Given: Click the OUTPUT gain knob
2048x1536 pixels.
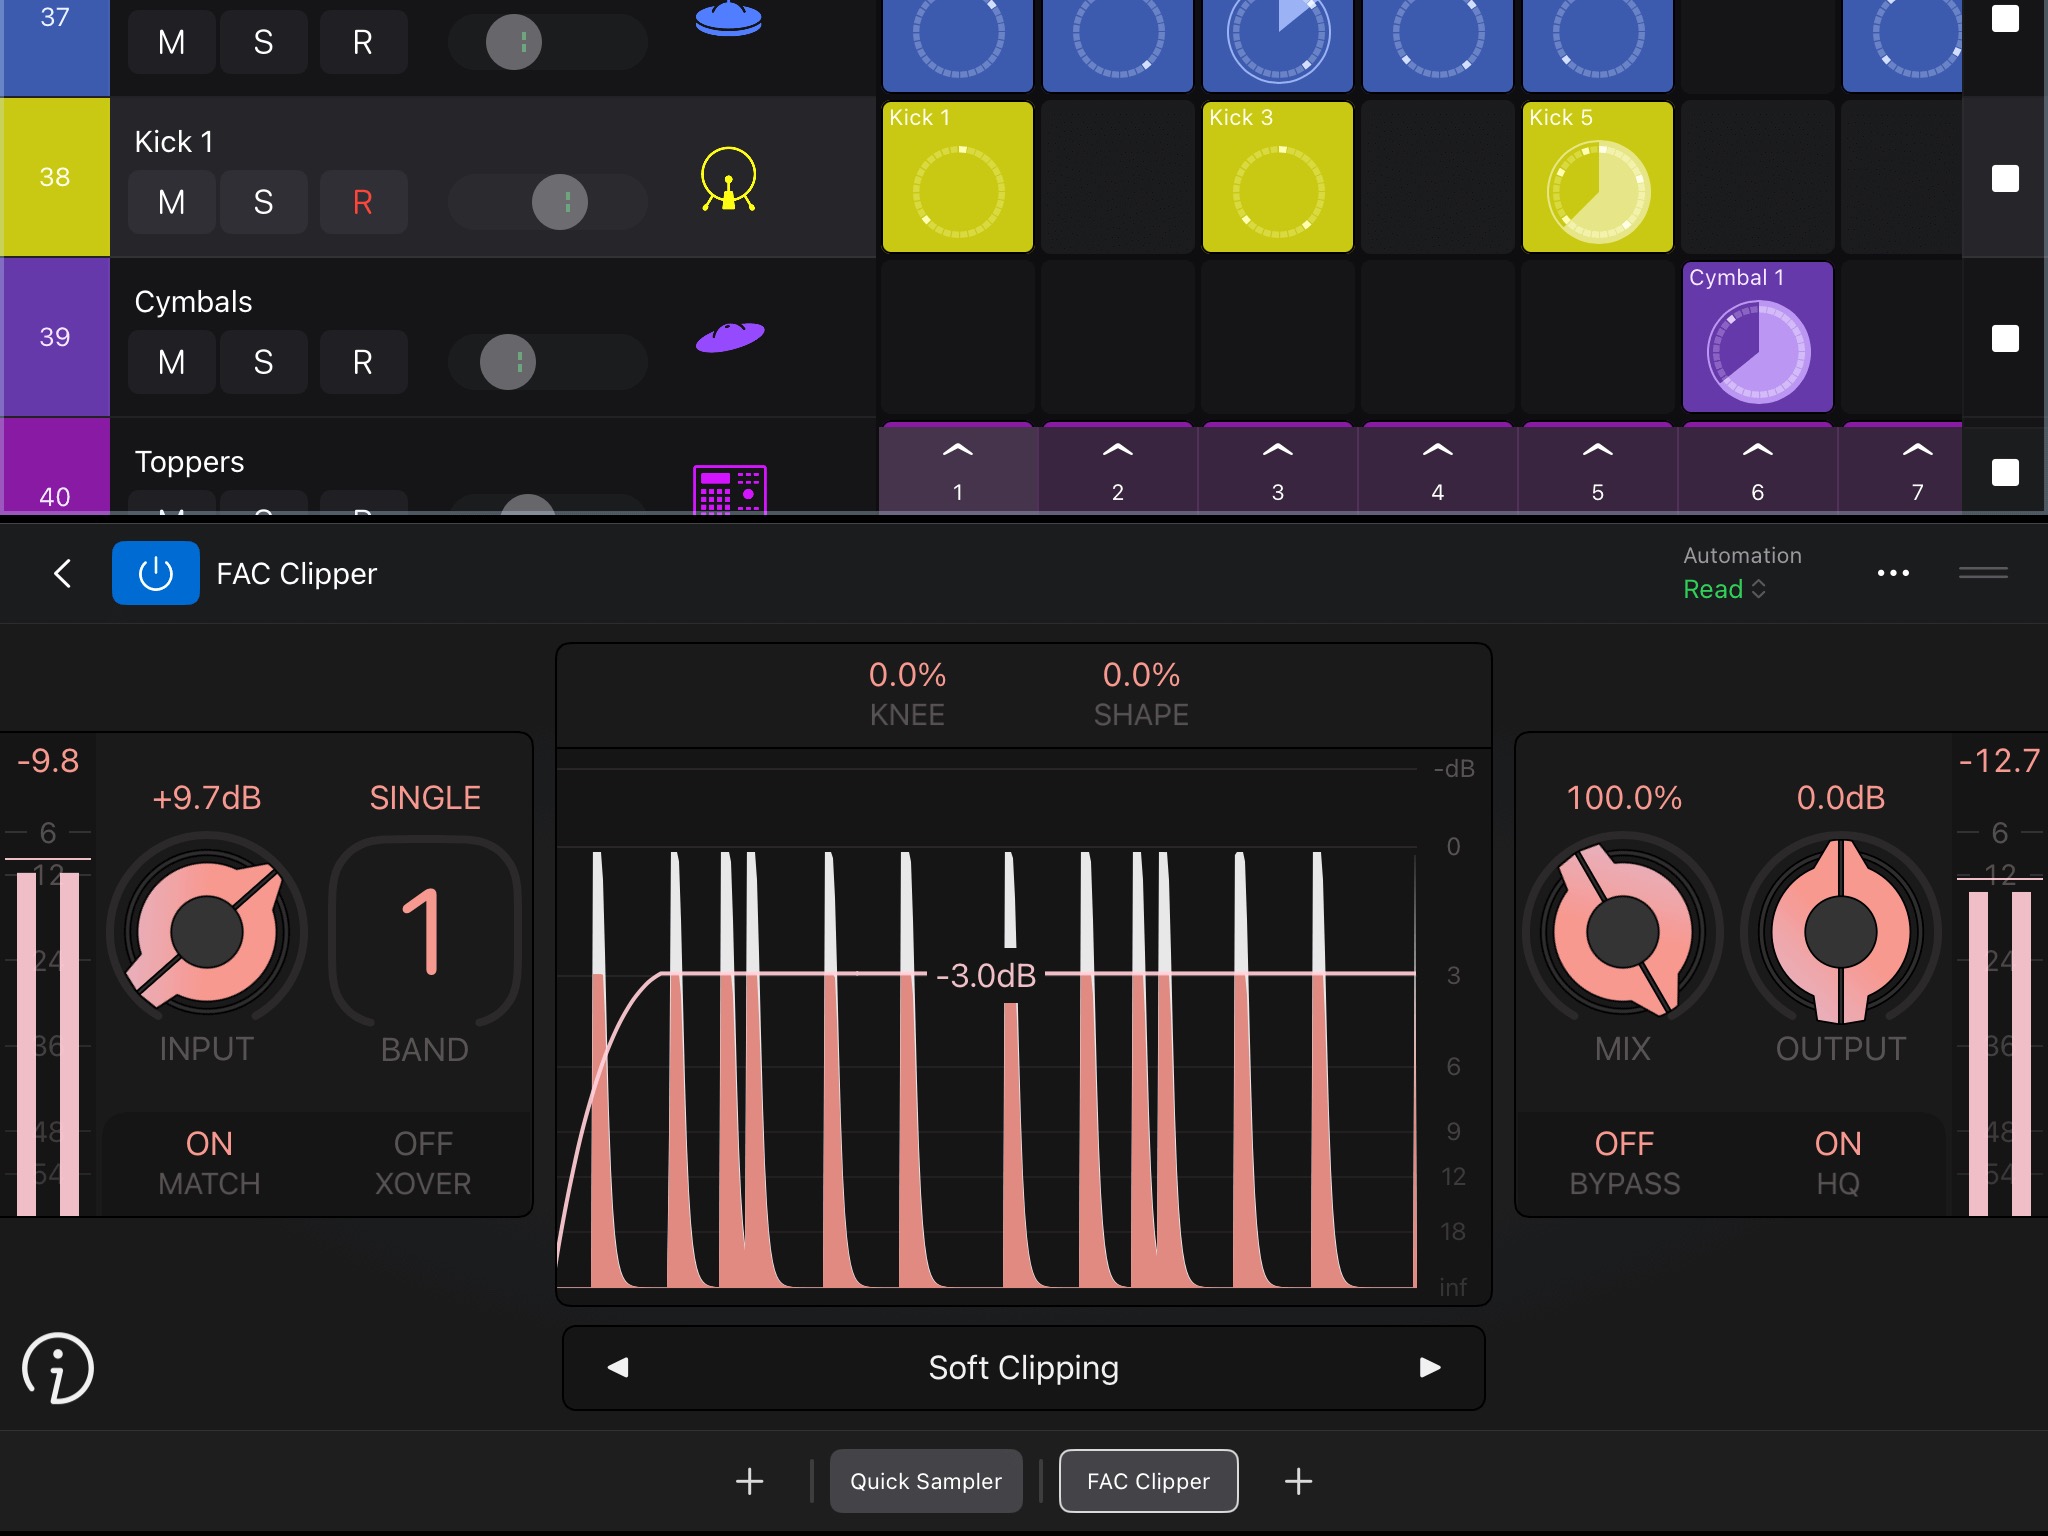Looking at the screenshot, I should tap(1840, 932).
